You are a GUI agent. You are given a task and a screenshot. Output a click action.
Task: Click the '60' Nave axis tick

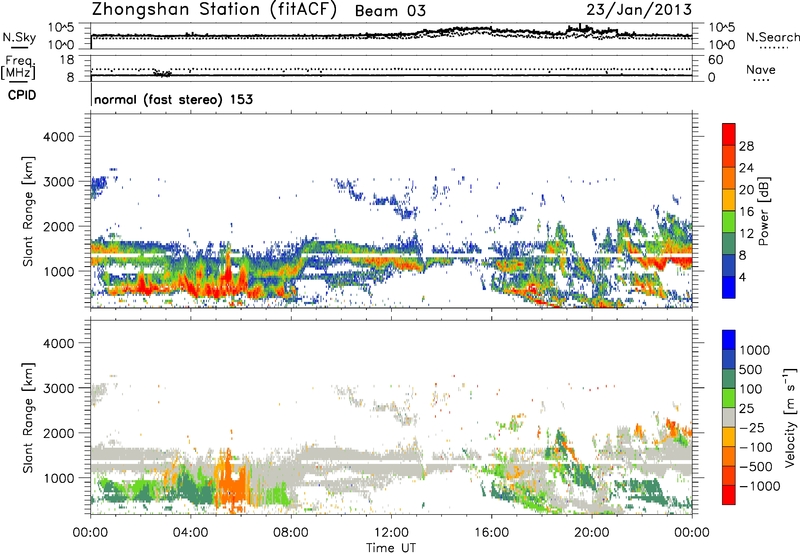click(715, 60)
